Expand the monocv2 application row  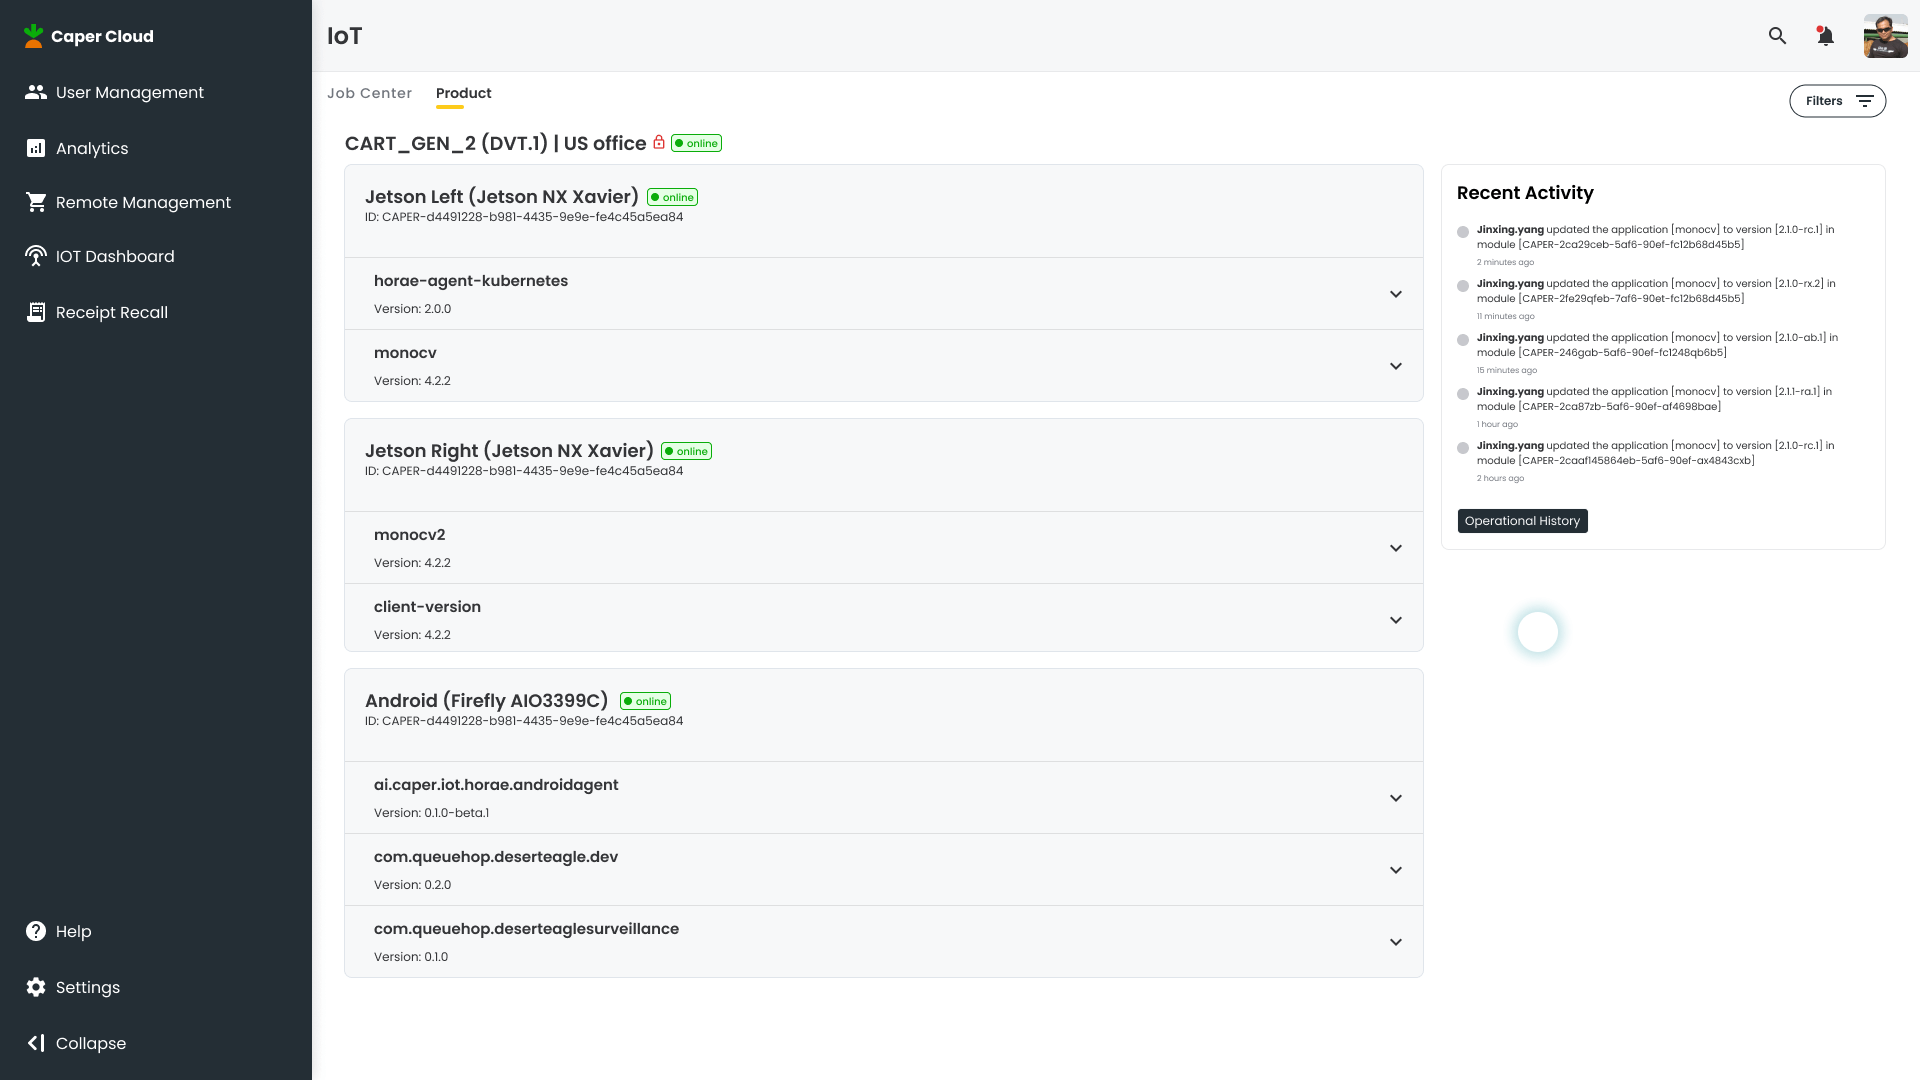tap(1395, 548)
